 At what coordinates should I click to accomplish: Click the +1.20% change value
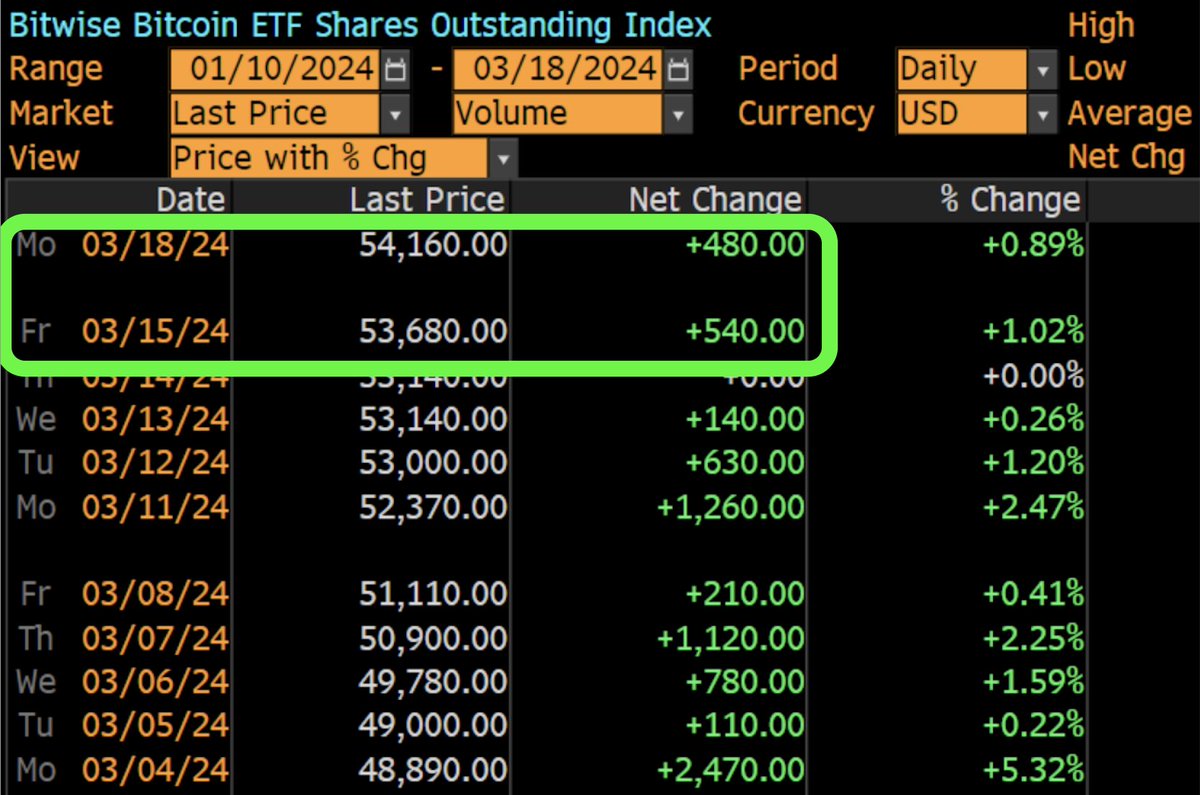point(1033,462)
